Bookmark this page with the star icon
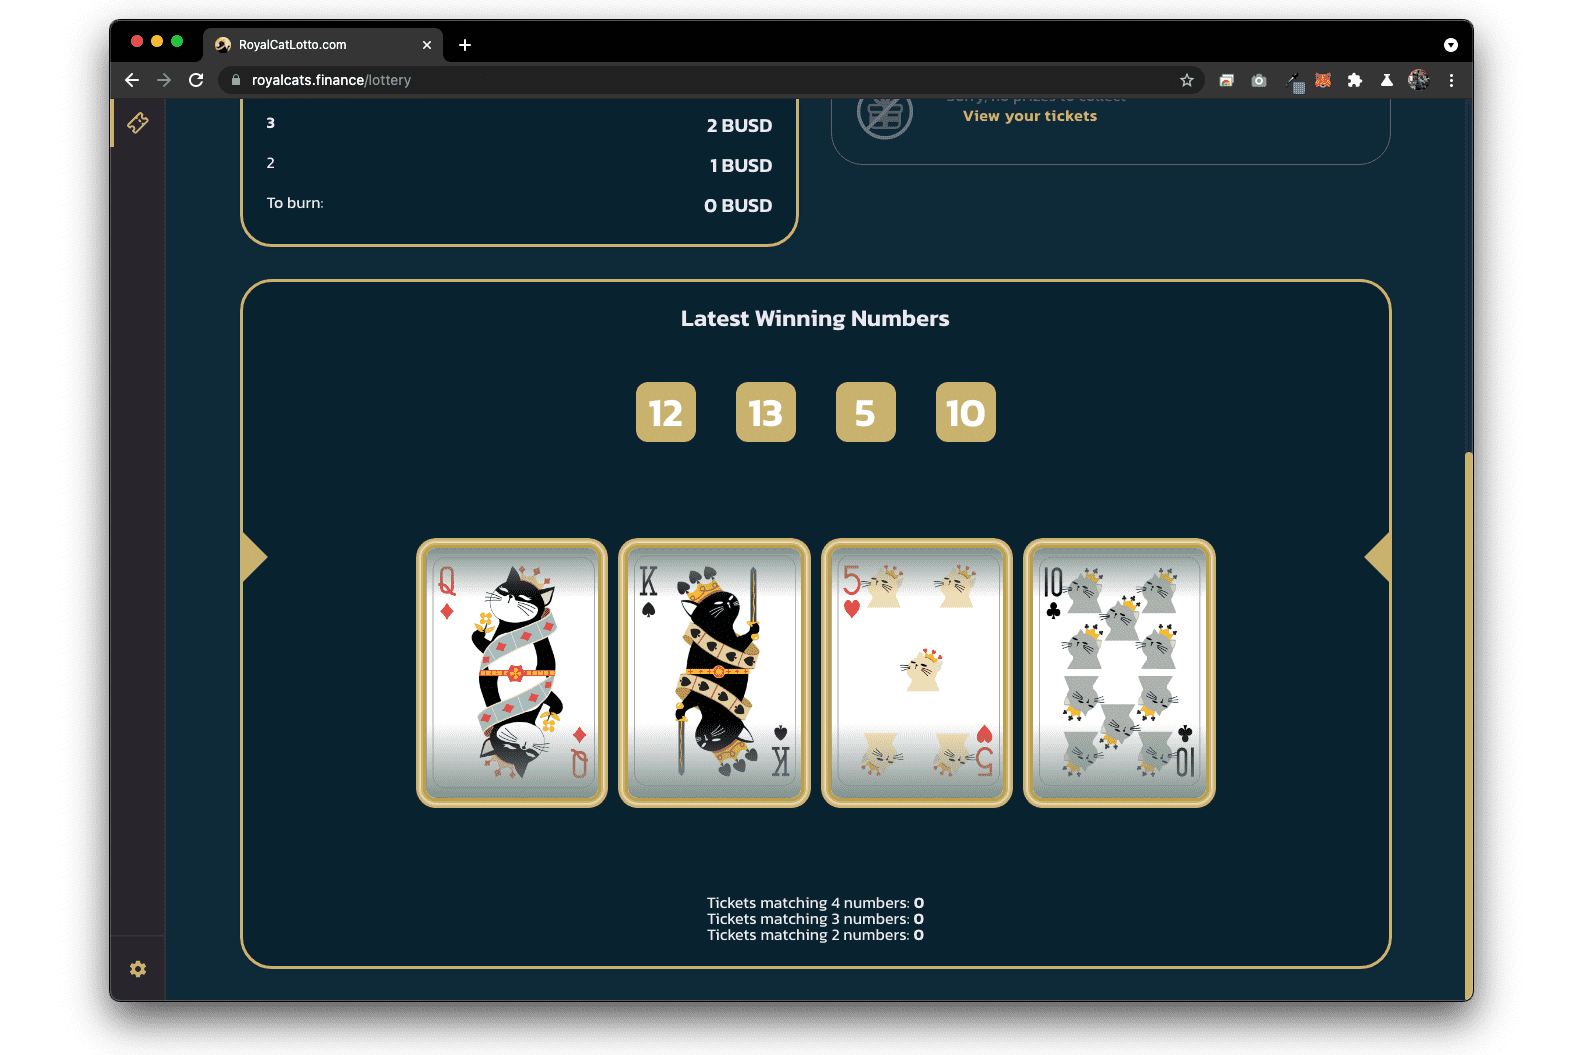 [x=1187, y=80]
